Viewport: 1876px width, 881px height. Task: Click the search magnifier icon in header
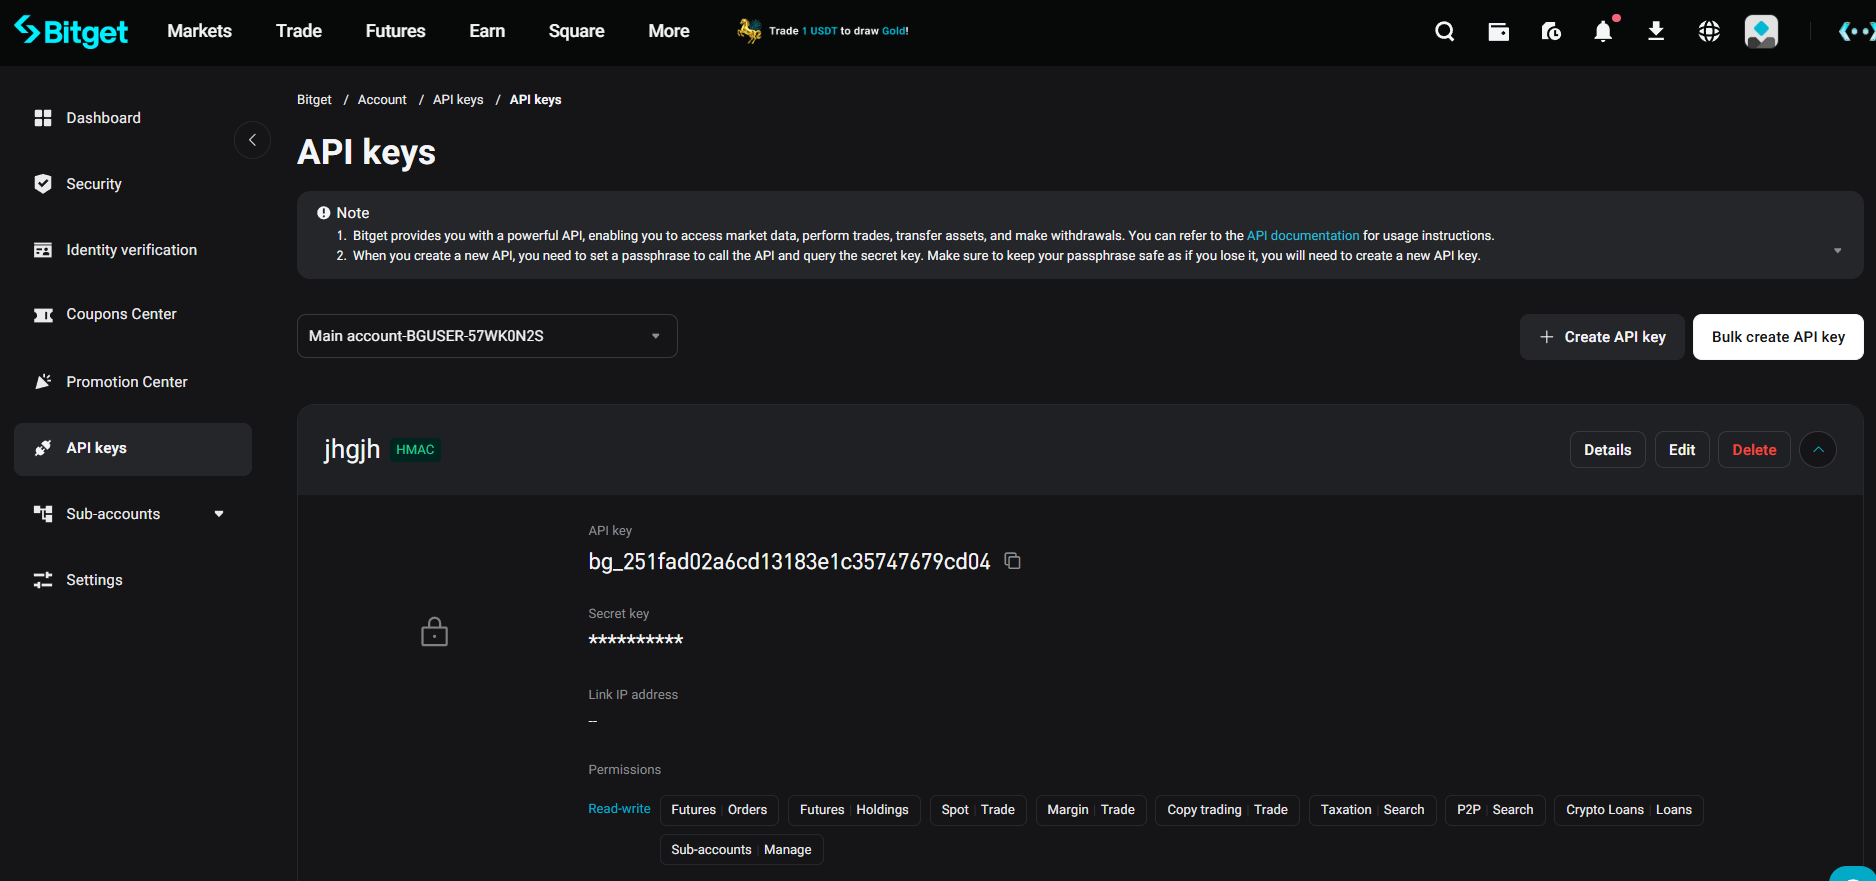point(1444,32)
